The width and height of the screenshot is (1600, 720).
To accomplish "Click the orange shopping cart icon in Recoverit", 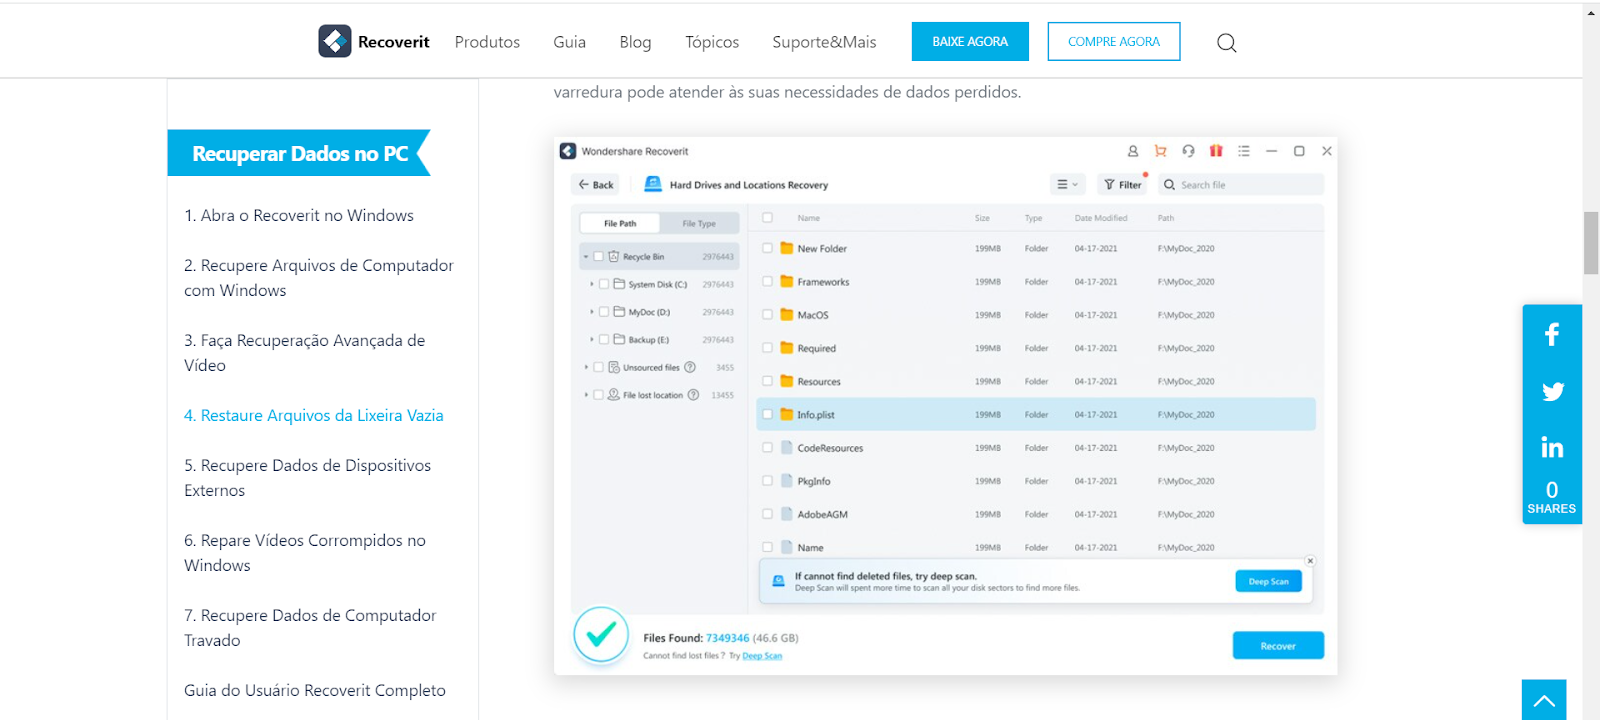I will pyautogui.click(x=1161, y=151).
